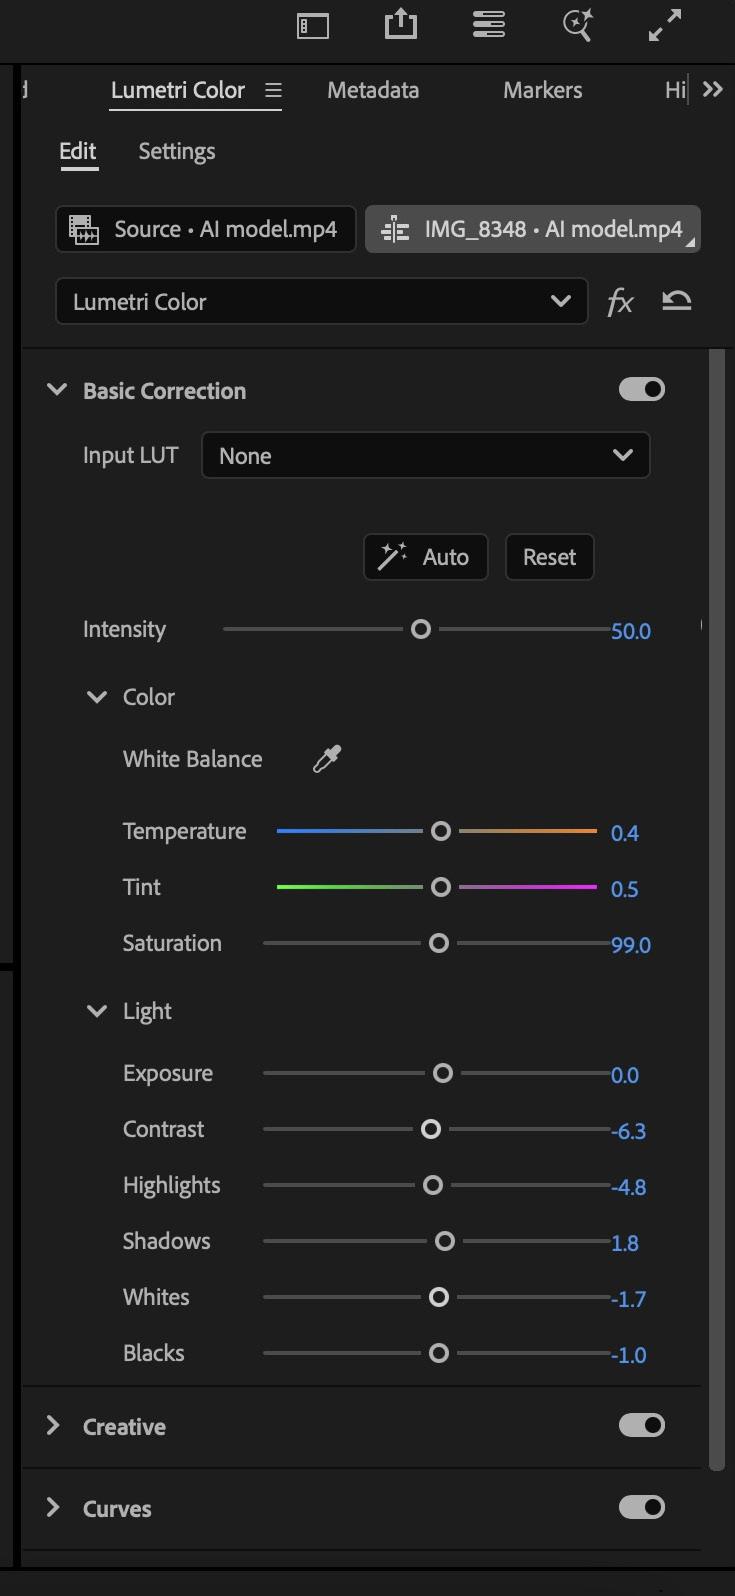
Task: Open the Lumetri Color panel menu icon
Action: tap(273, 90)
